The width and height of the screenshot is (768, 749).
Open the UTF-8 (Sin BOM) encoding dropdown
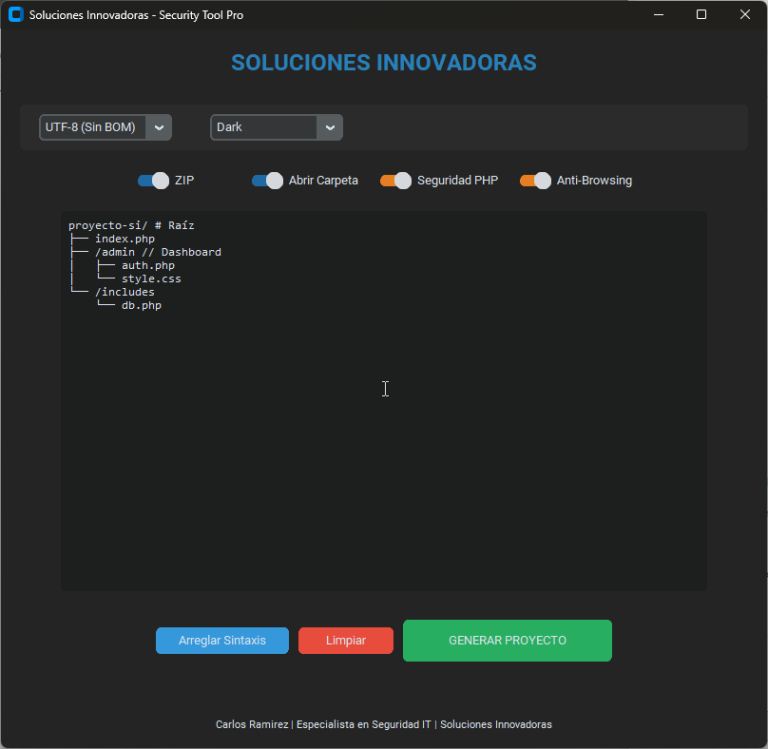[105, 128]
